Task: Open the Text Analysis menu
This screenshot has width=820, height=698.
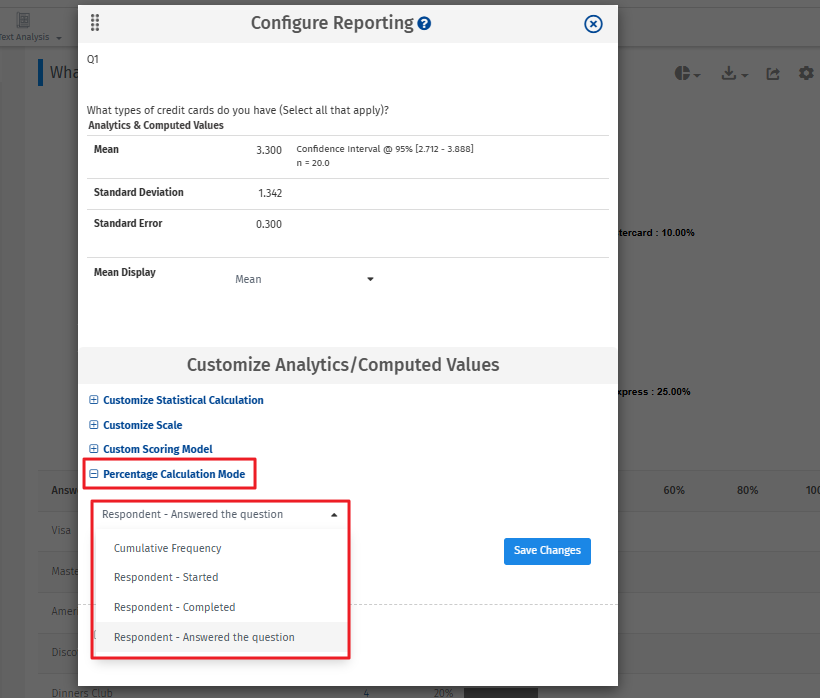Action: (24, 35)
